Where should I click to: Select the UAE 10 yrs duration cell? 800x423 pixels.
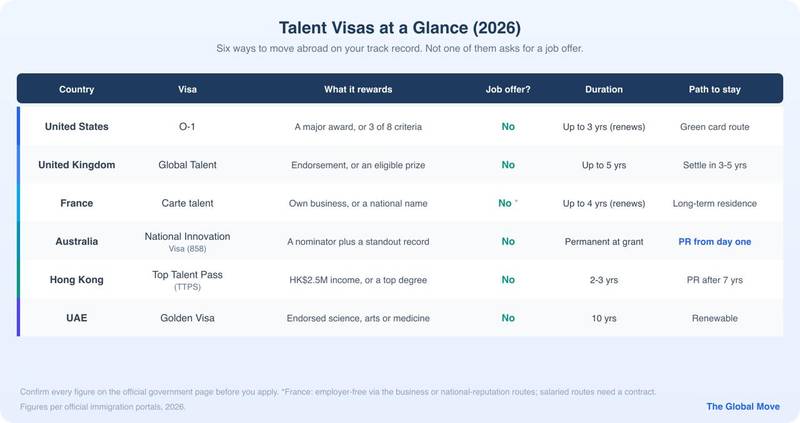[604, 318]
